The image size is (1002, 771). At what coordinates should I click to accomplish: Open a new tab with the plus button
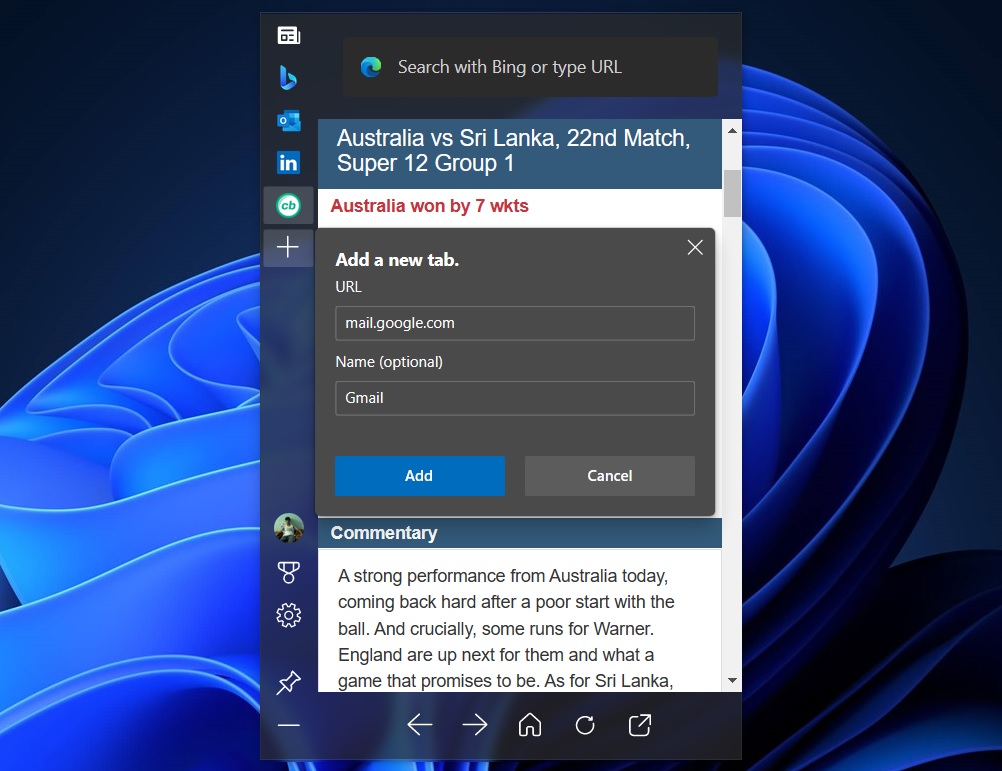coord(288,248)
